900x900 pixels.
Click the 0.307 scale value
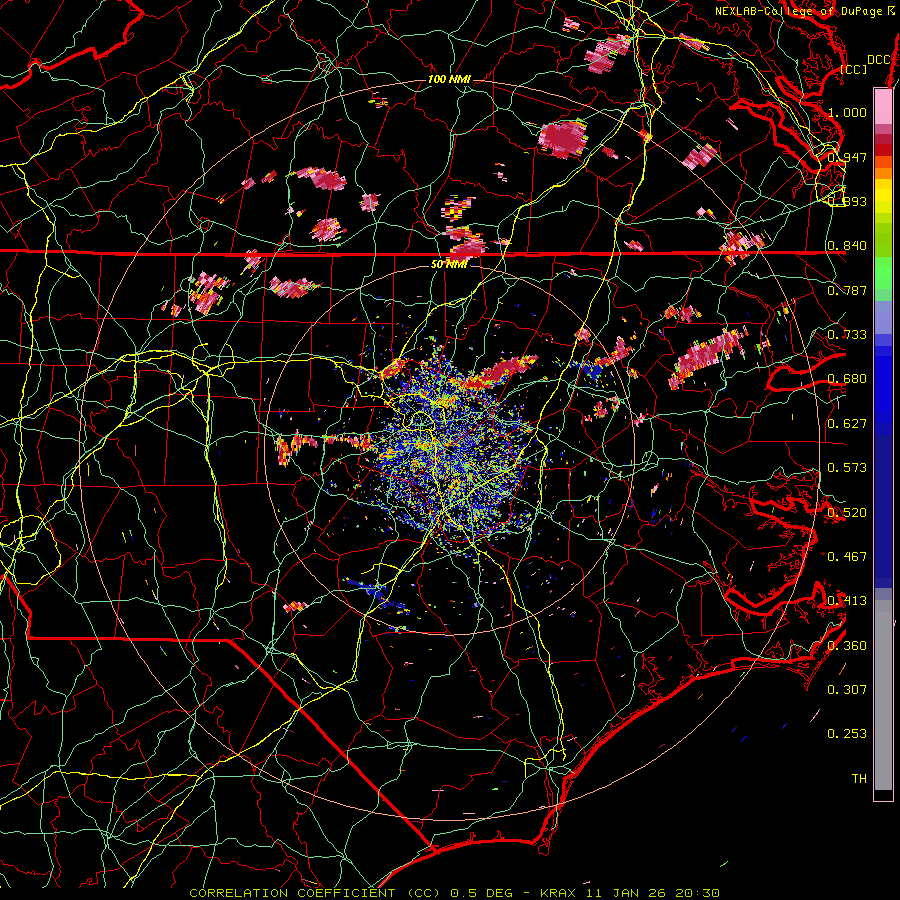(x=847, y=689)
